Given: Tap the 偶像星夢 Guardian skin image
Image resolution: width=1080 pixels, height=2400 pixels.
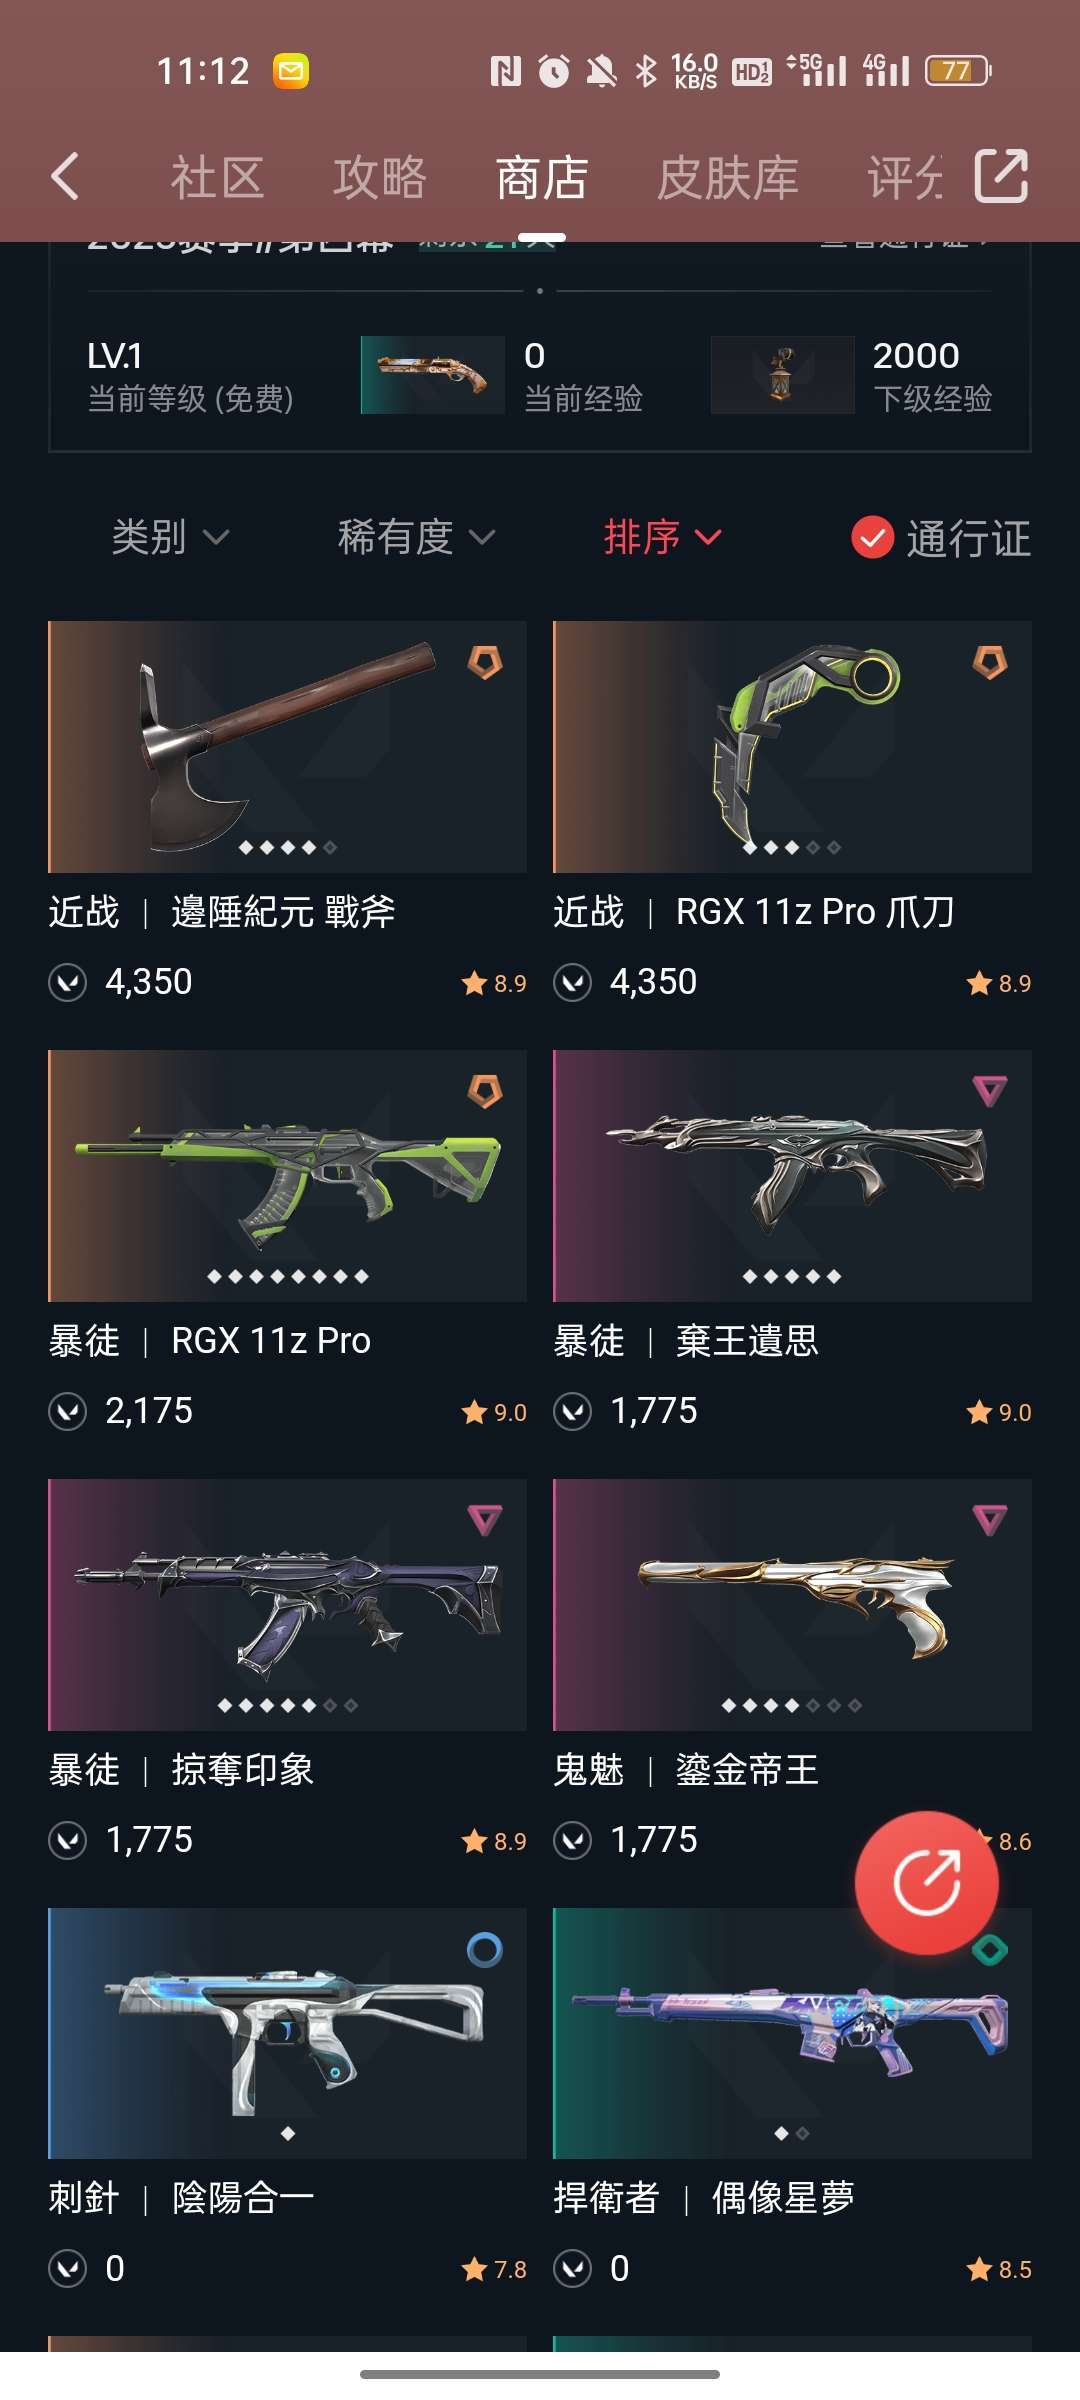Looking at the screenshot, I should pyautogui.click(x=792, y=2033).
